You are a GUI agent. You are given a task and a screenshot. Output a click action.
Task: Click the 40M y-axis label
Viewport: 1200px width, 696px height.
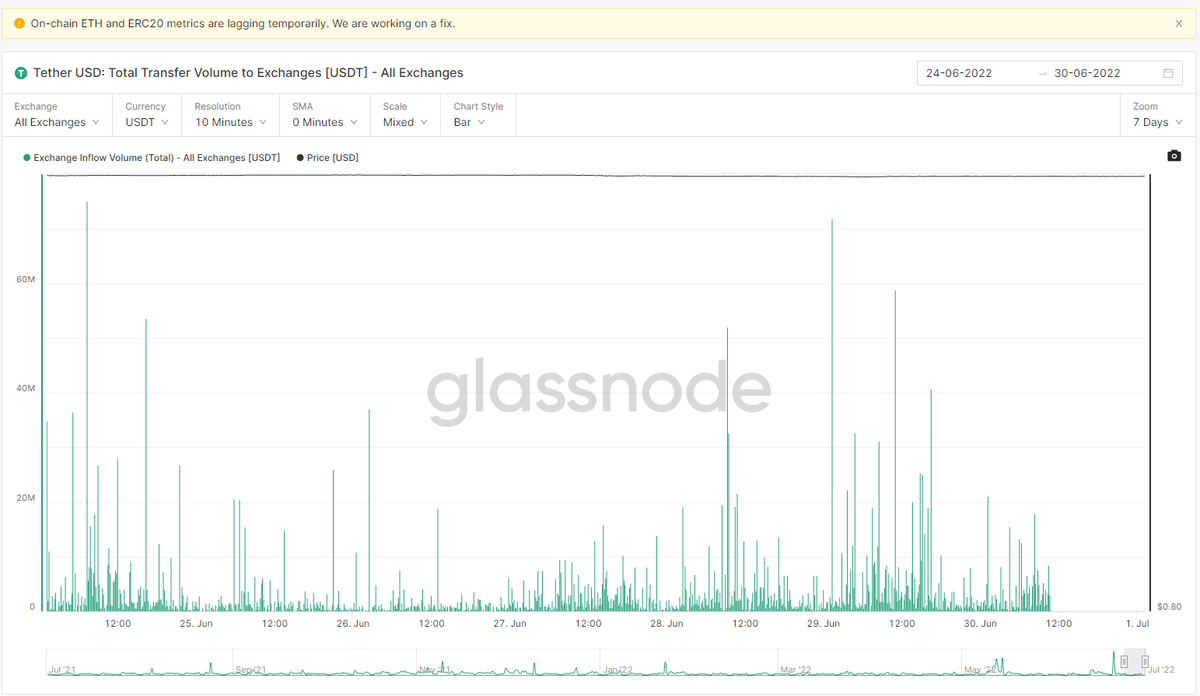point(26,388)
